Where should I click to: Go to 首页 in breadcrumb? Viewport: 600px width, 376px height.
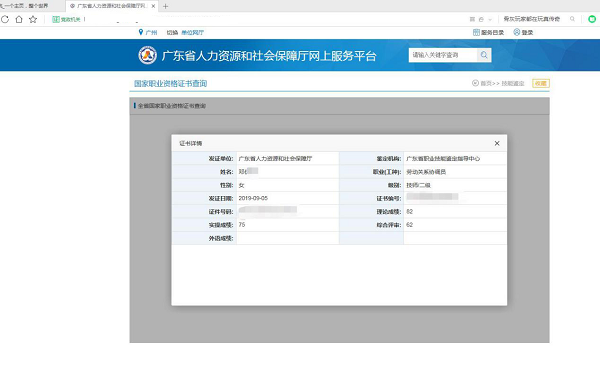pyautogui.click(x=486, y=83)
